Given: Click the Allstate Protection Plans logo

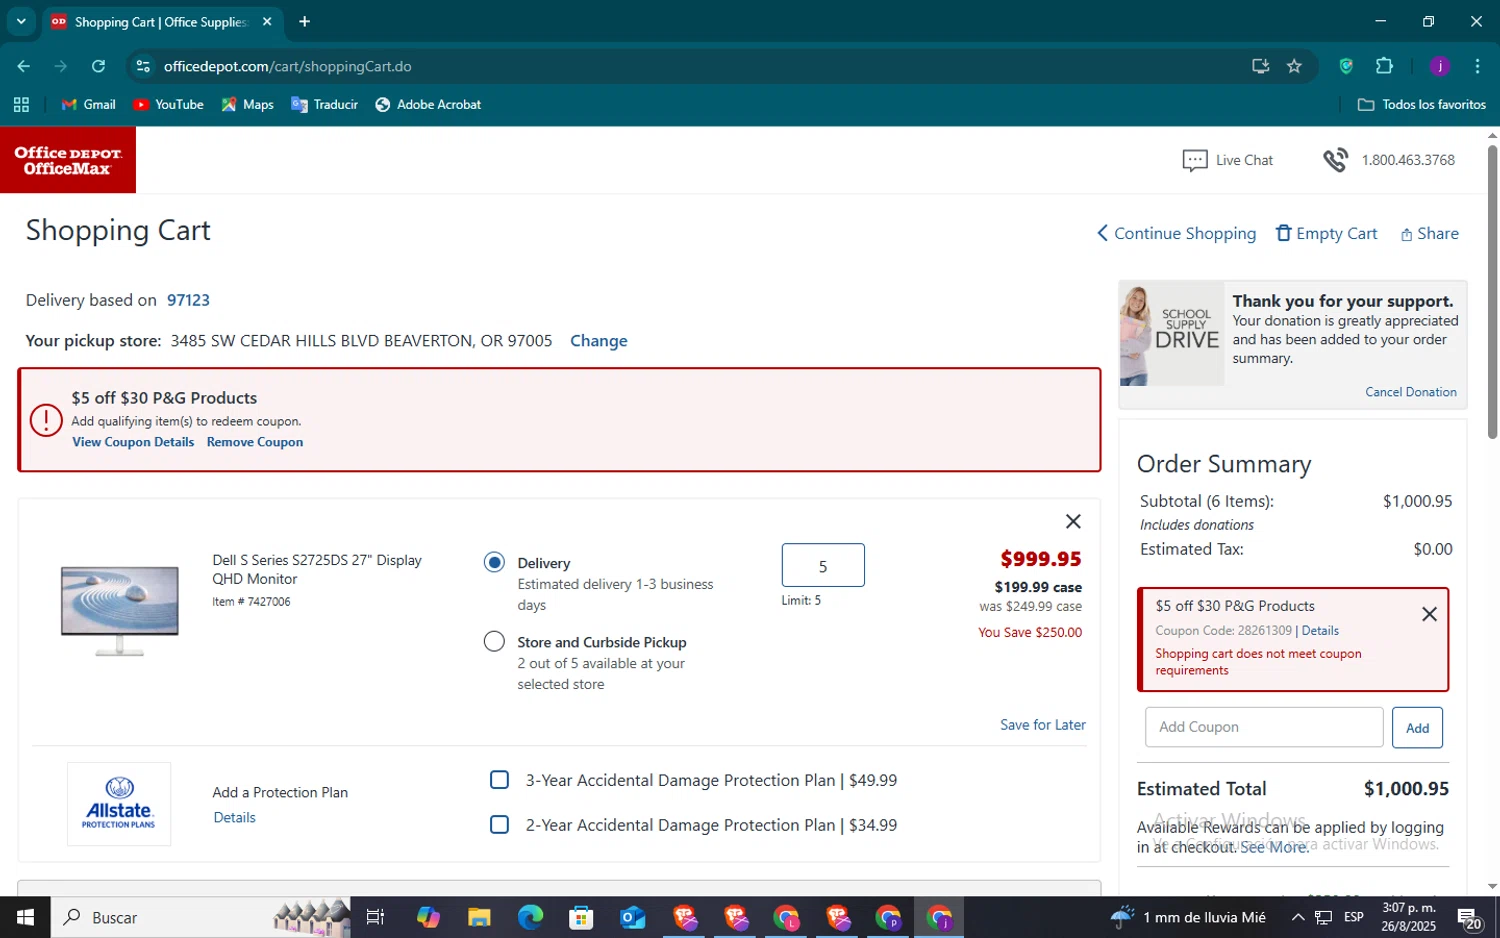Looking at the screenshot, I should (119, 804).
